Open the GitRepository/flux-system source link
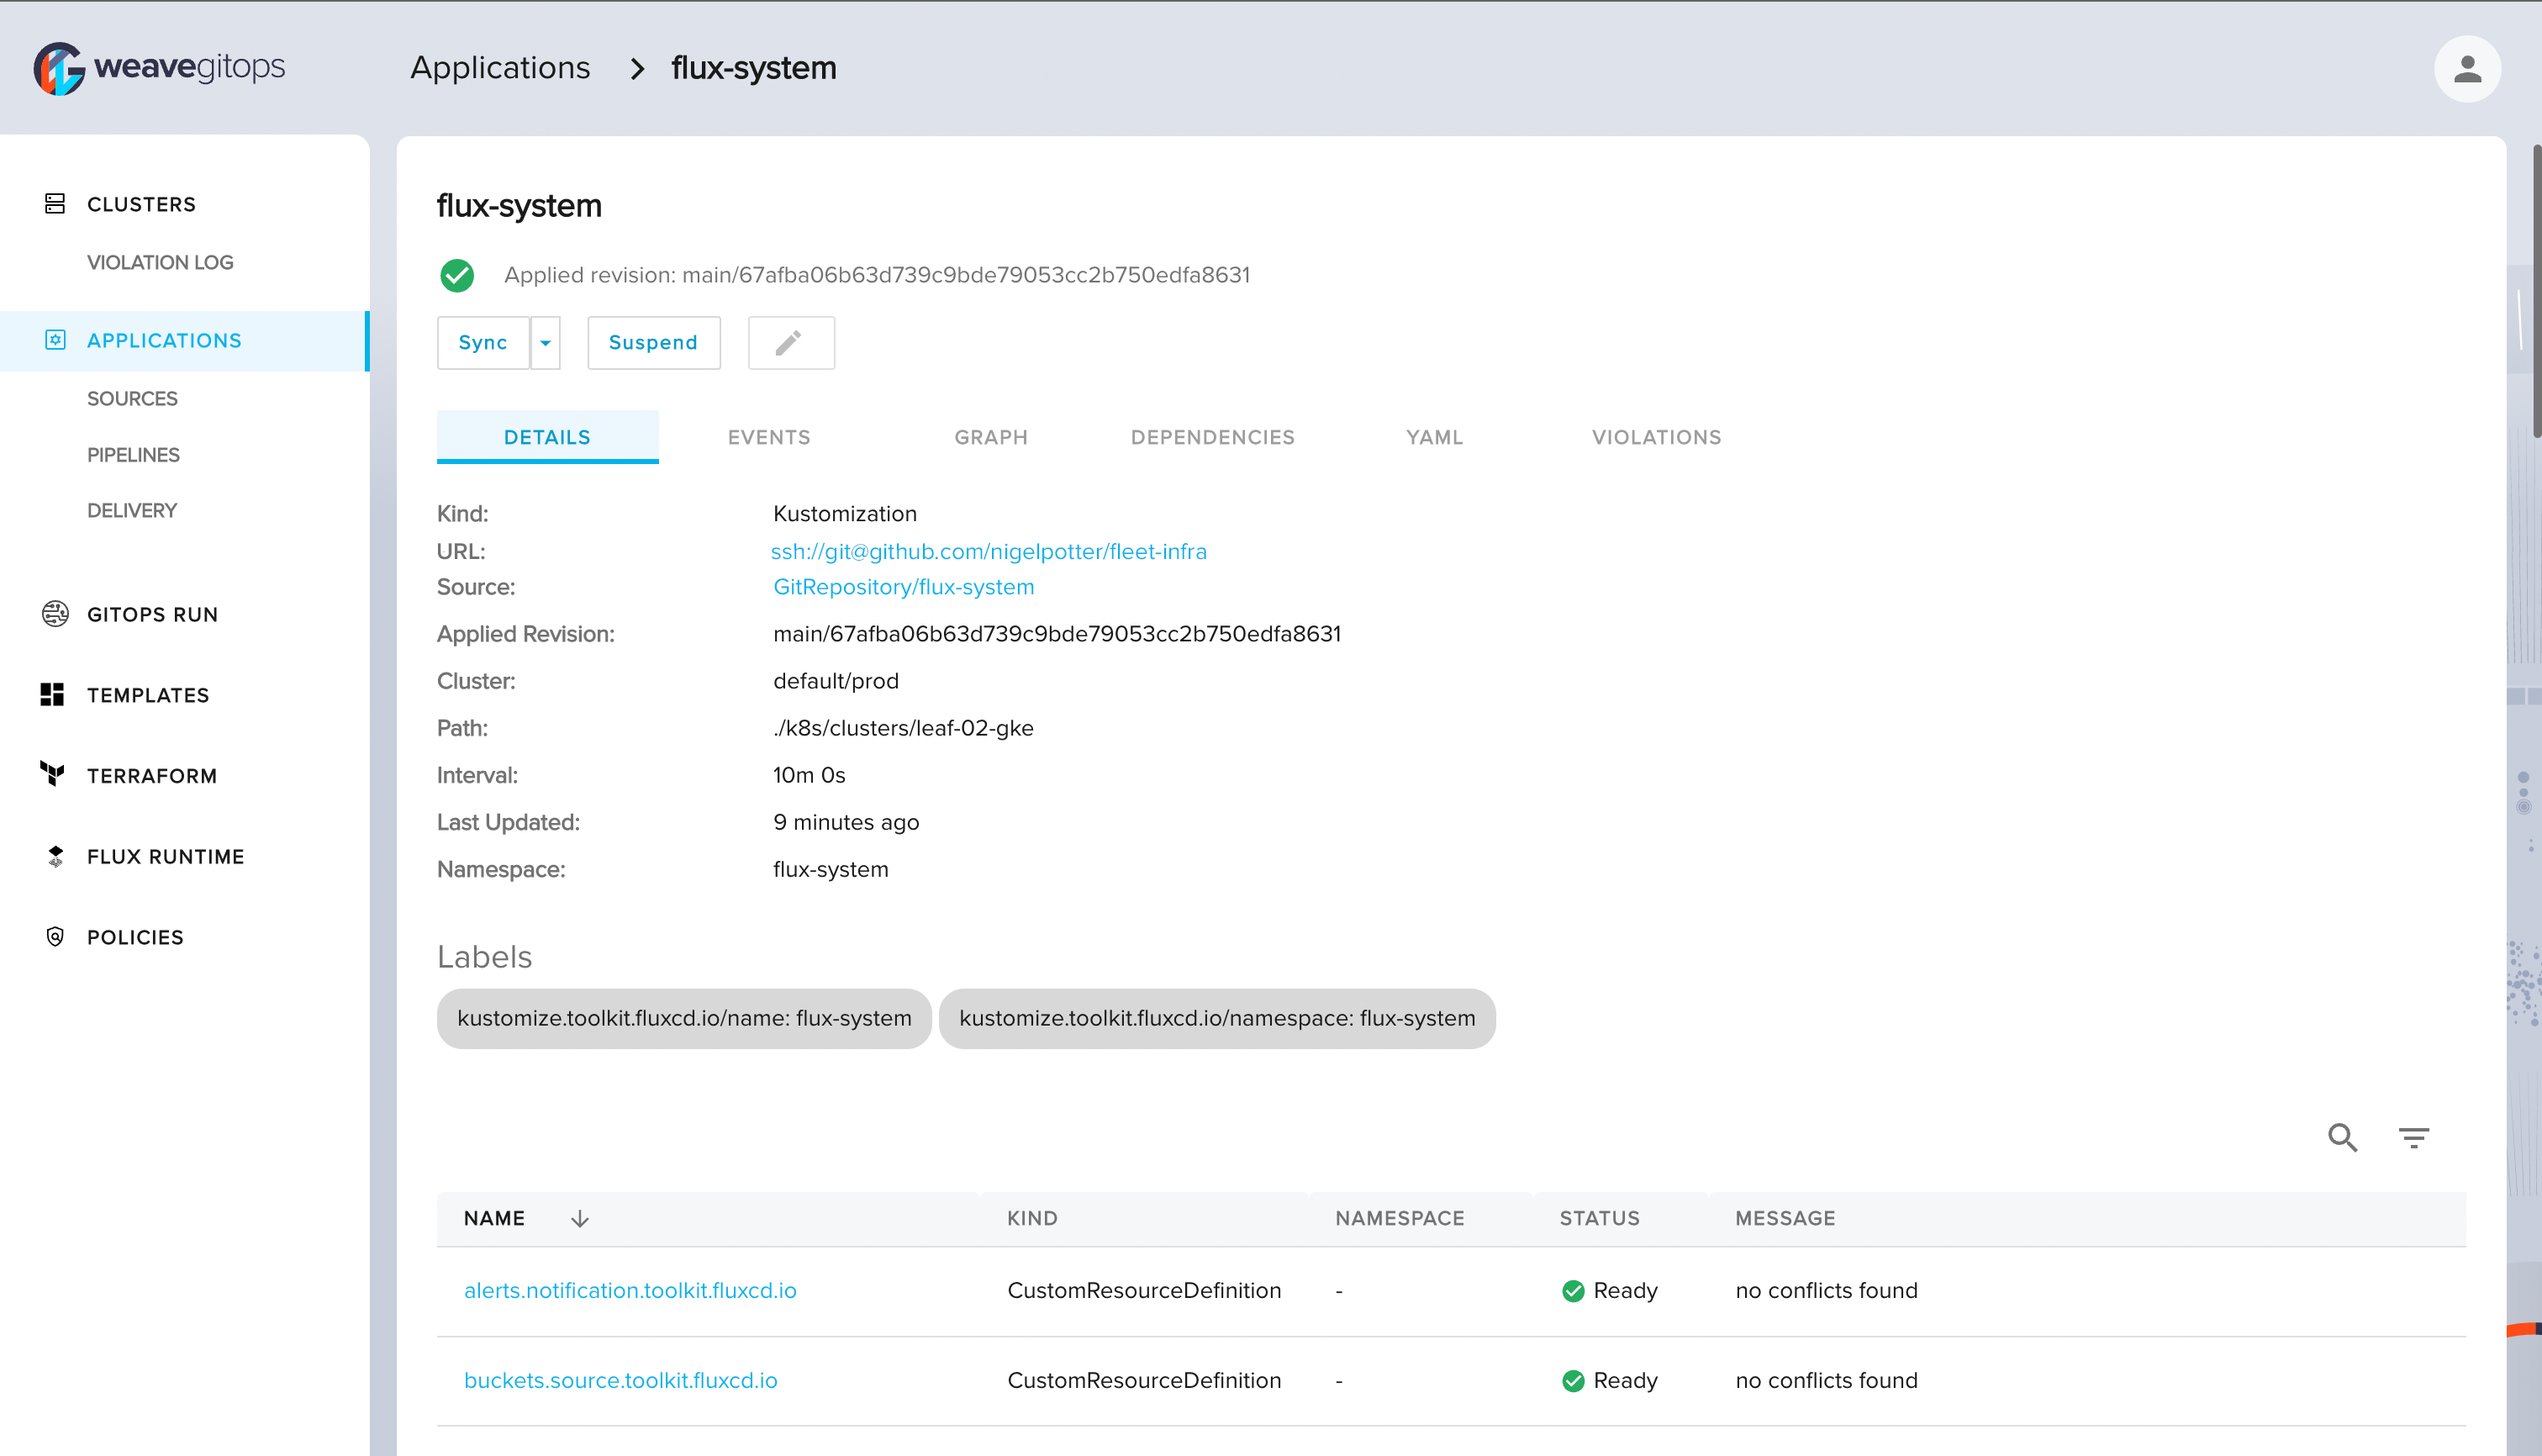2542x1456 pixels. [903, 587]
